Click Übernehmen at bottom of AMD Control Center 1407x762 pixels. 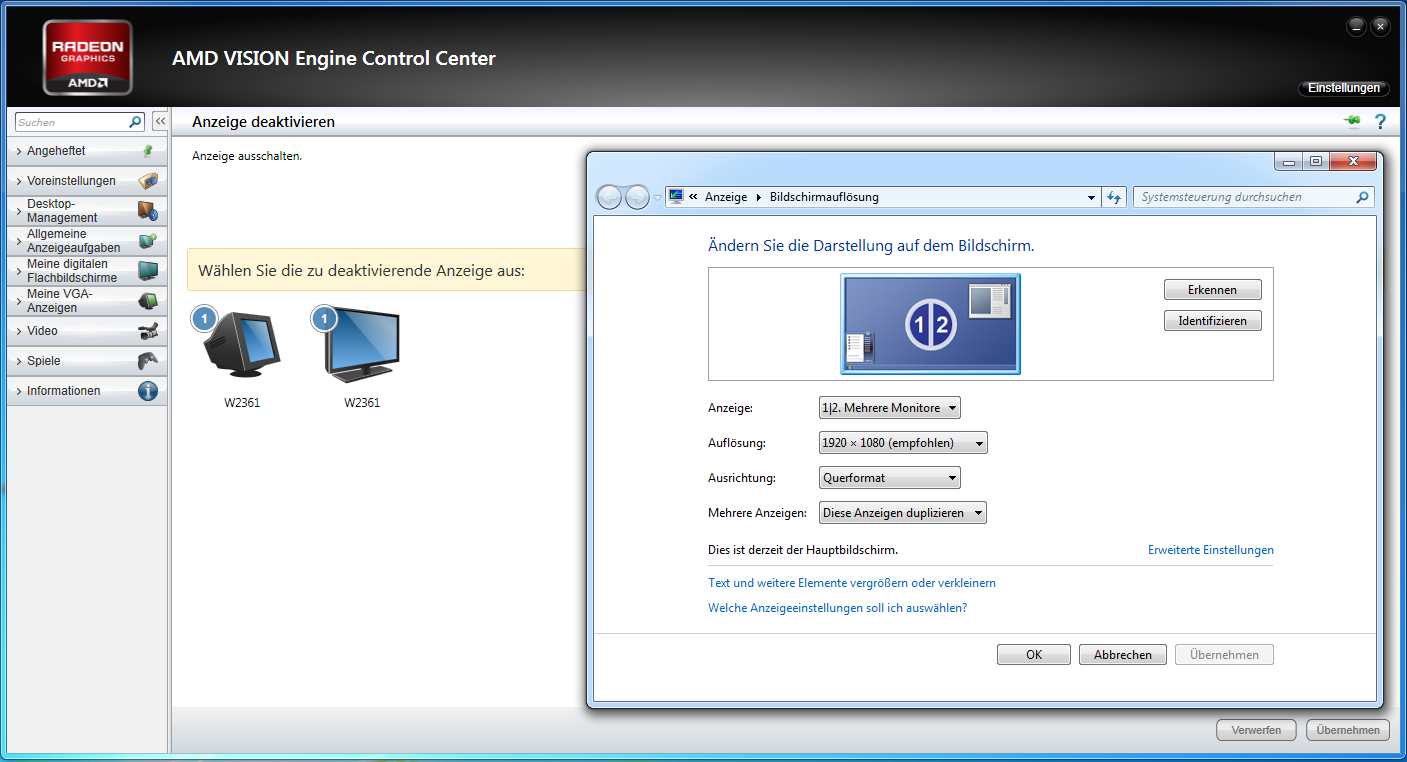1348,730
